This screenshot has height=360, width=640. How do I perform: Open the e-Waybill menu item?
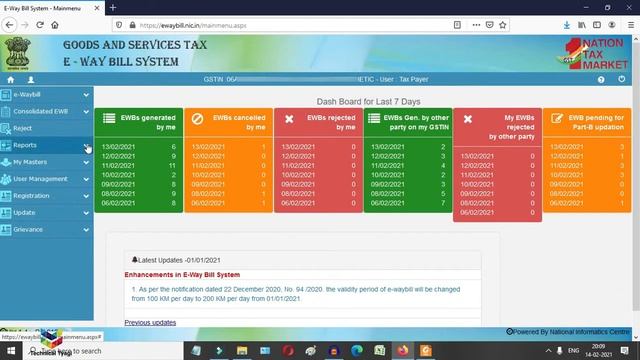click(x=47, y=95)
